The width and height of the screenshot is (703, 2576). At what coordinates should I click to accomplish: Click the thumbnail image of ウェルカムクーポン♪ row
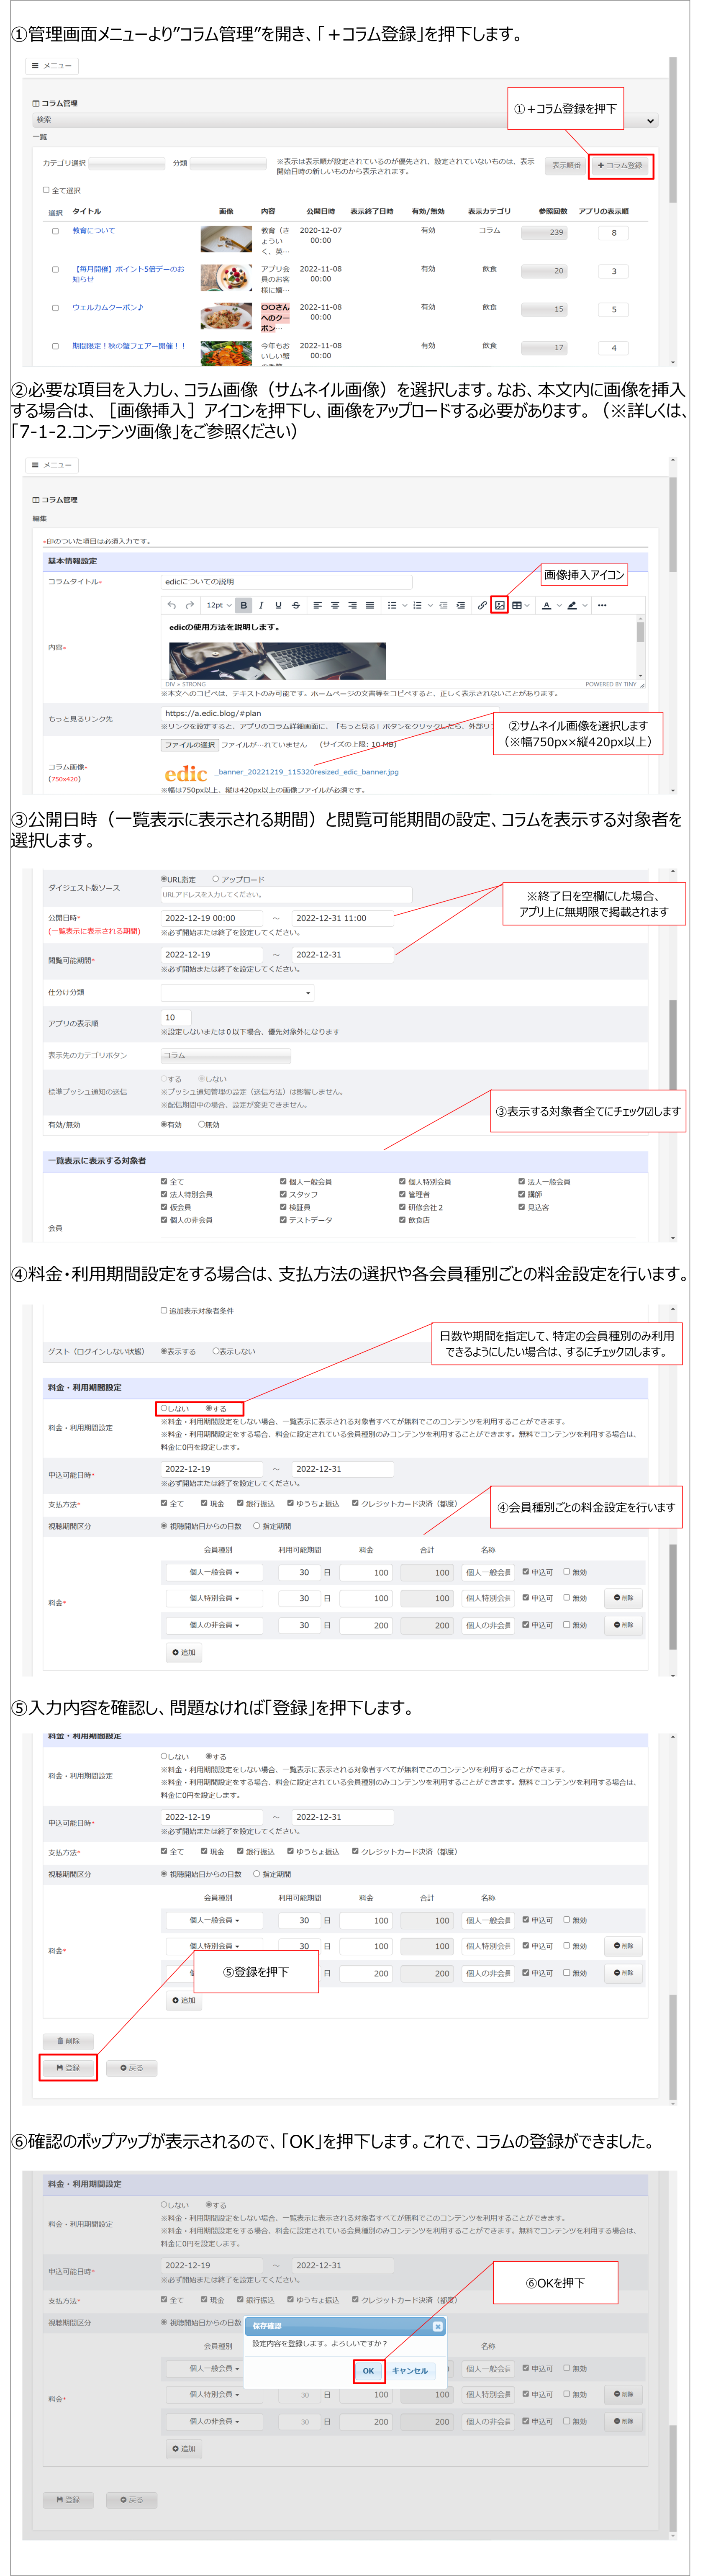coord(226,316)
